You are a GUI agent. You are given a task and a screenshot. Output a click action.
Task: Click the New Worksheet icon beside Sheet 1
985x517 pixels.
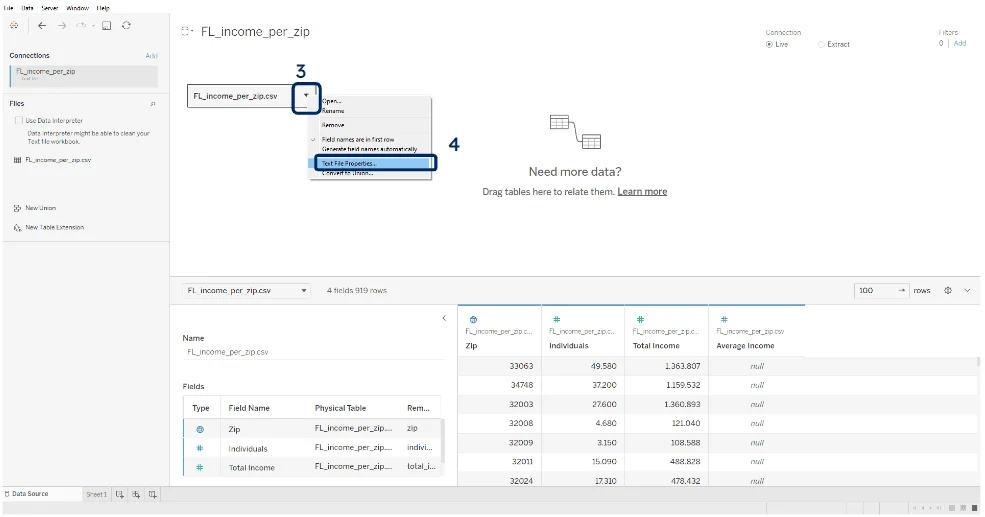[x=119, y=494]
